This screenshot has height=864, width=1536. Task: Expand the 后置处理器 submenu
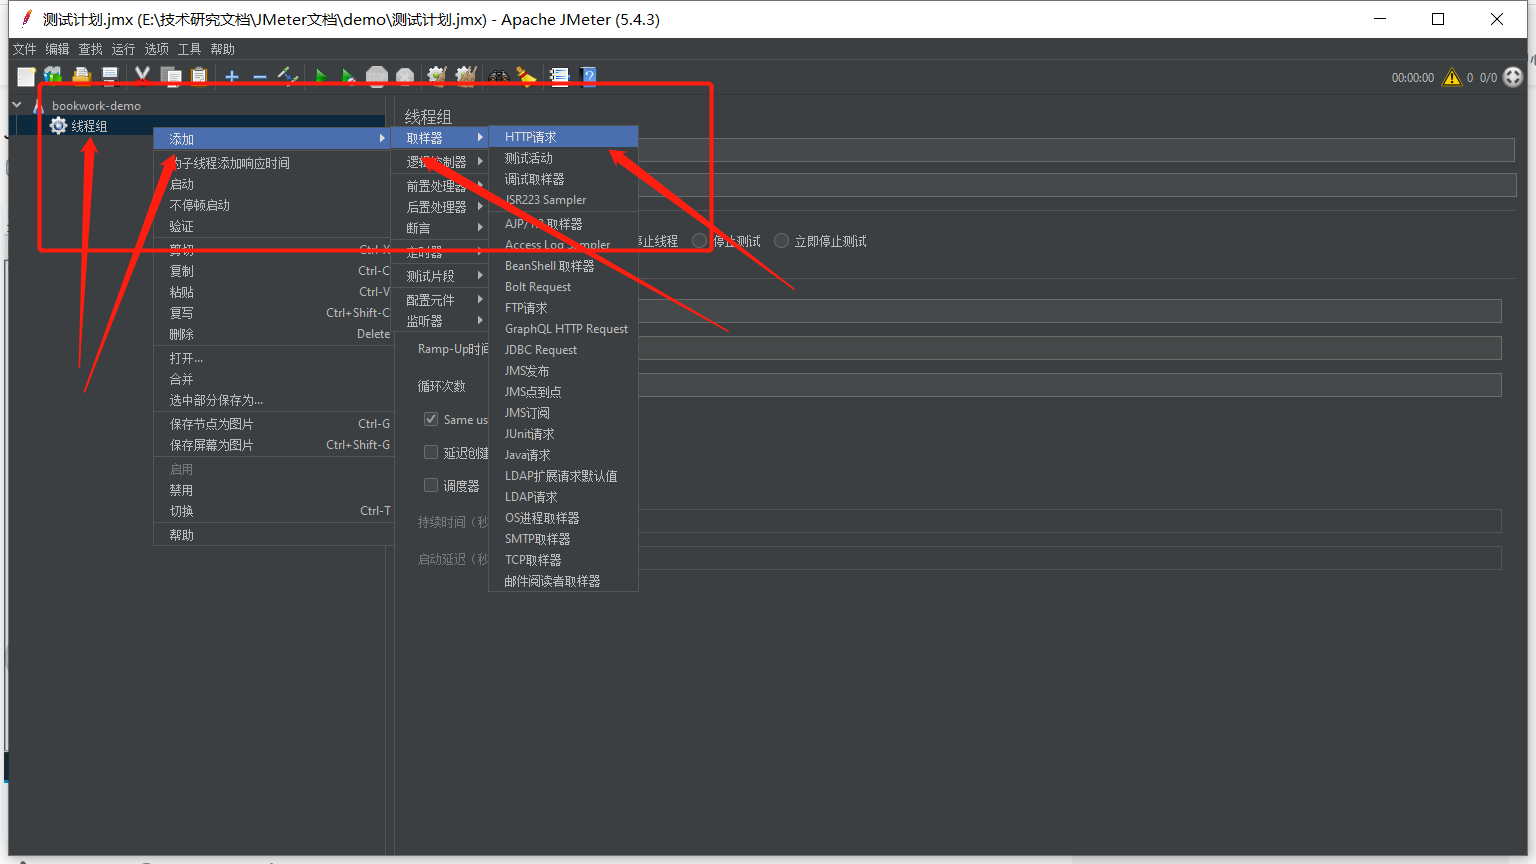[x=440, y=207]
